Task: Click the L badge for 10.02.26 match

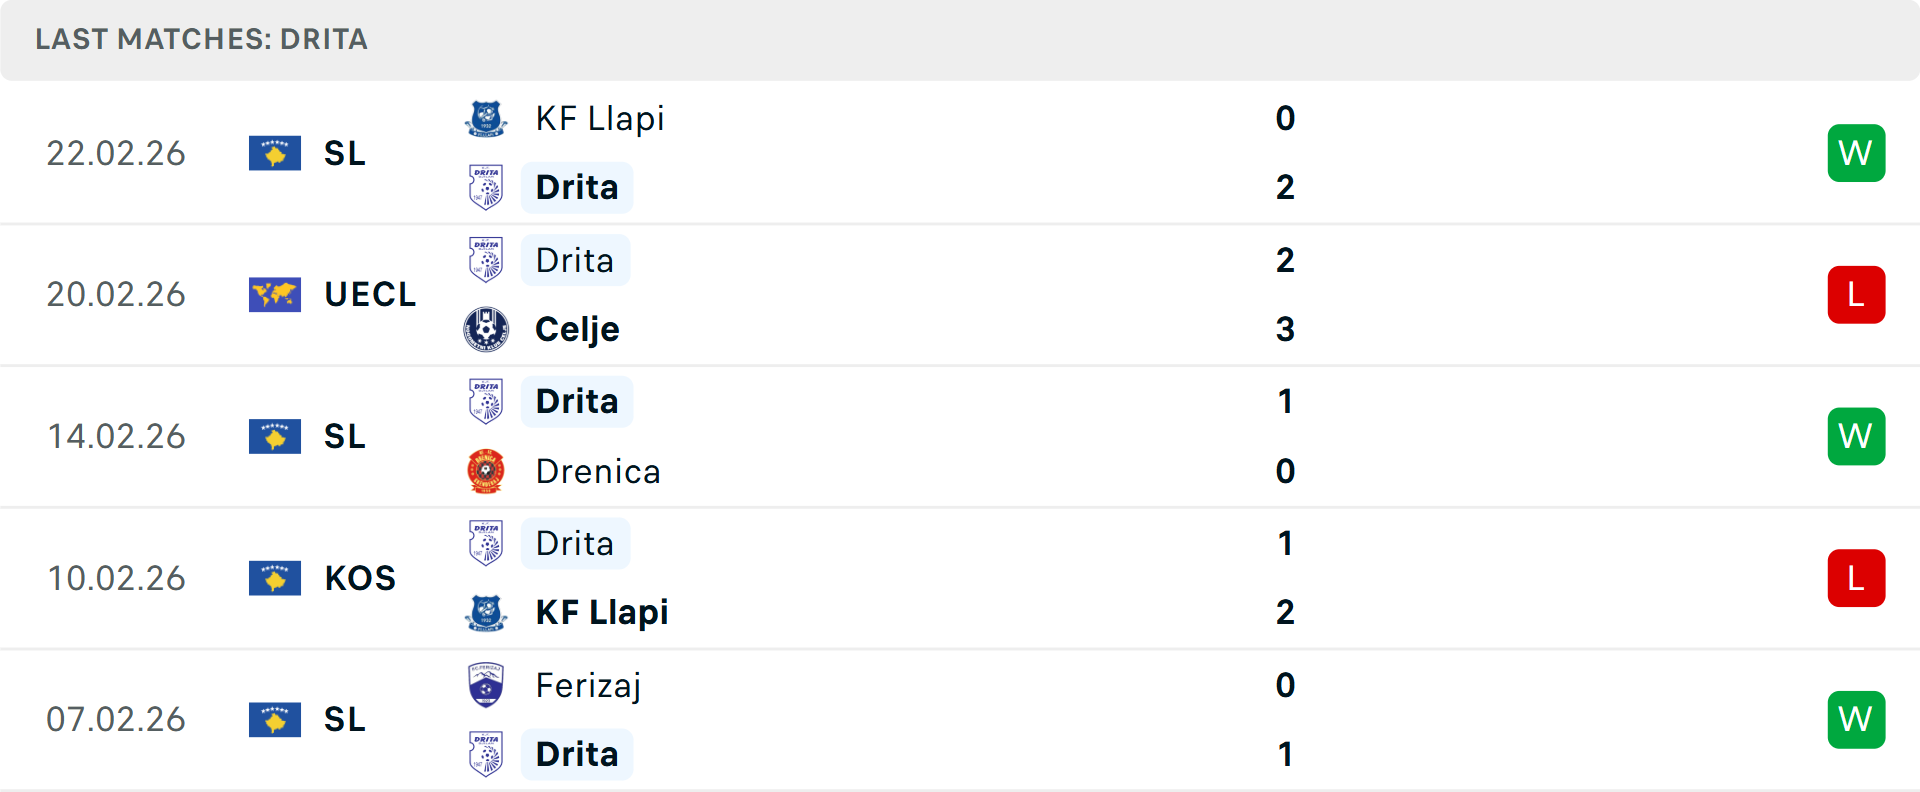Action: [x=1856, y=578]
